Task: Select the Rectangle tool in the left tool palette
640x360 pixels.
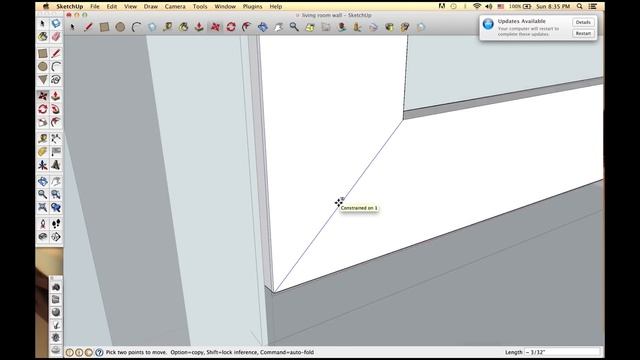Action: click(x=42, y=53)
